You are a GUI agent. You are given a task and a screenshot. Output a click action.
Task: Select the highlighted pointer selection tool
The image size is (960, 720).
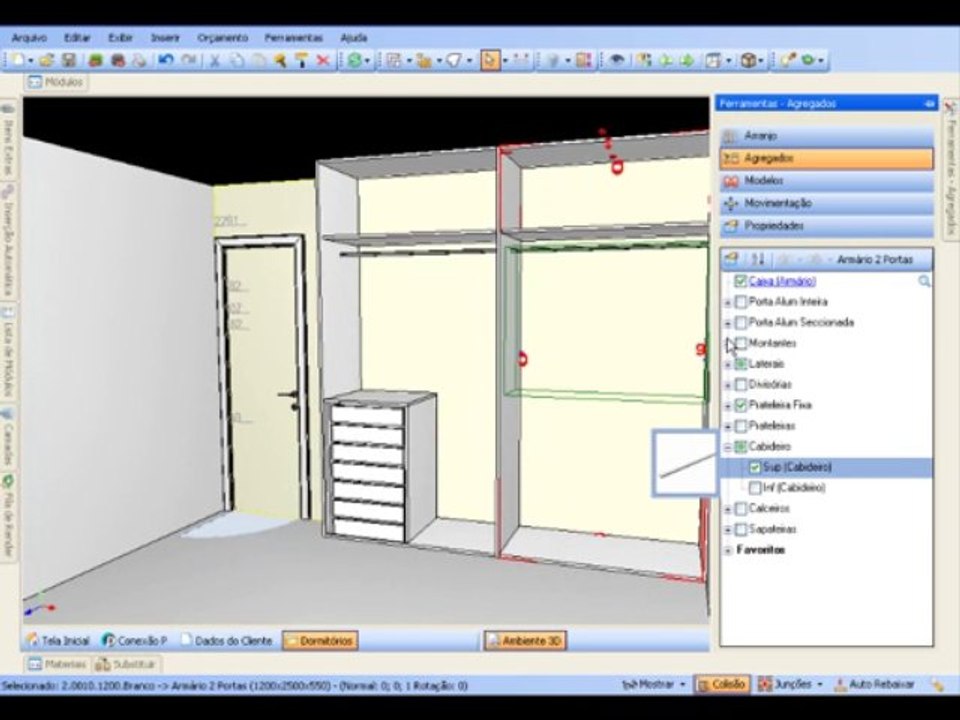pos(490,60)
